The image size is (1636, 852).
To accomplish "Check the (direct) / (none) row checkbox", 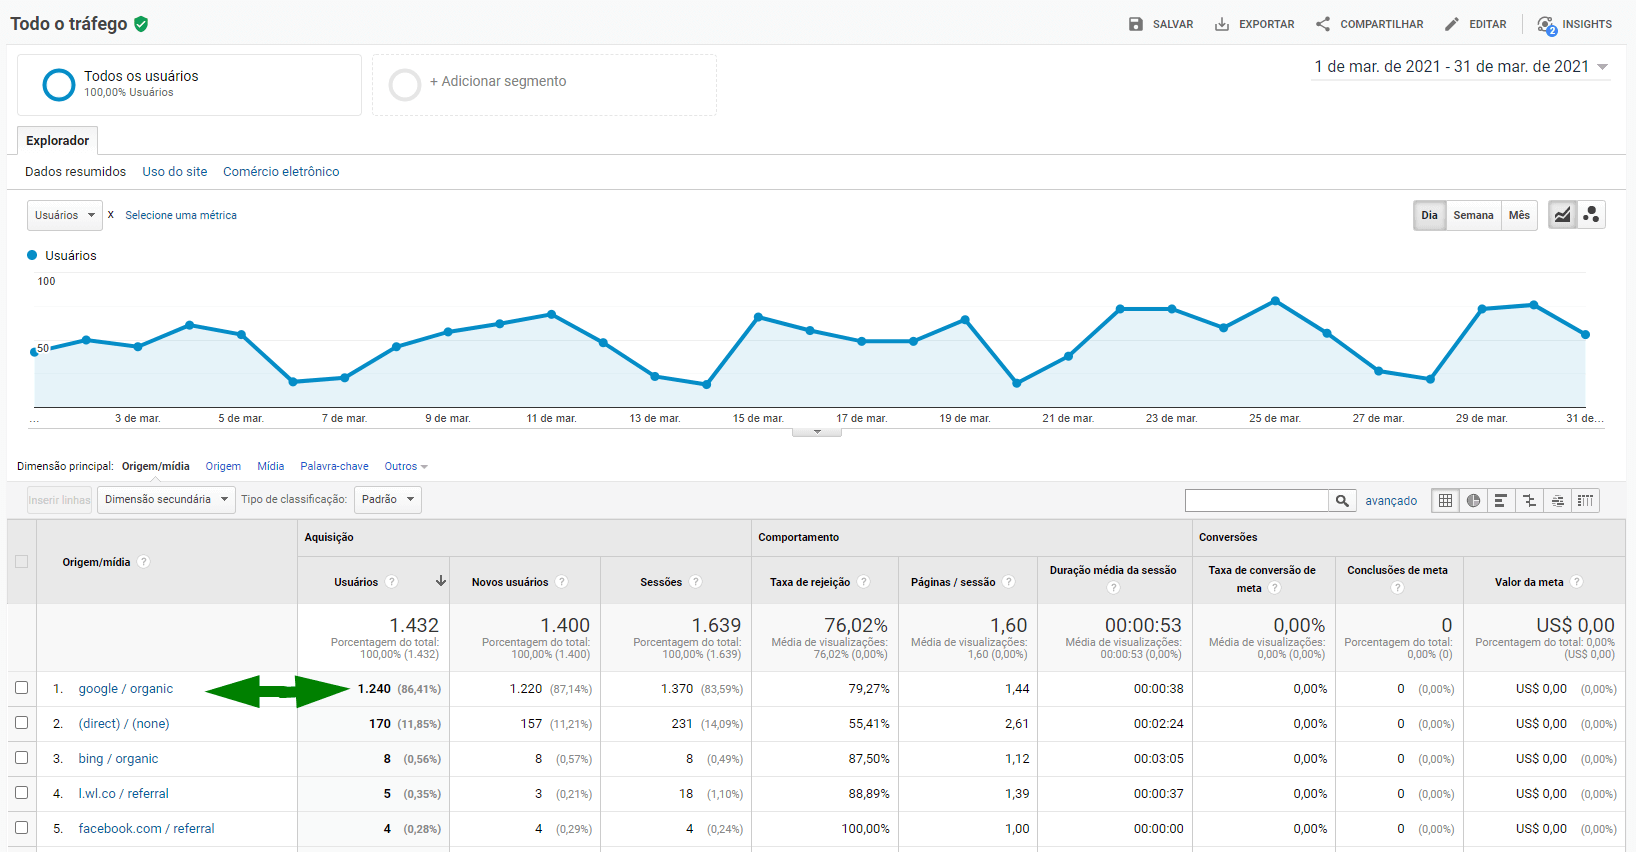I will [21, 723].
